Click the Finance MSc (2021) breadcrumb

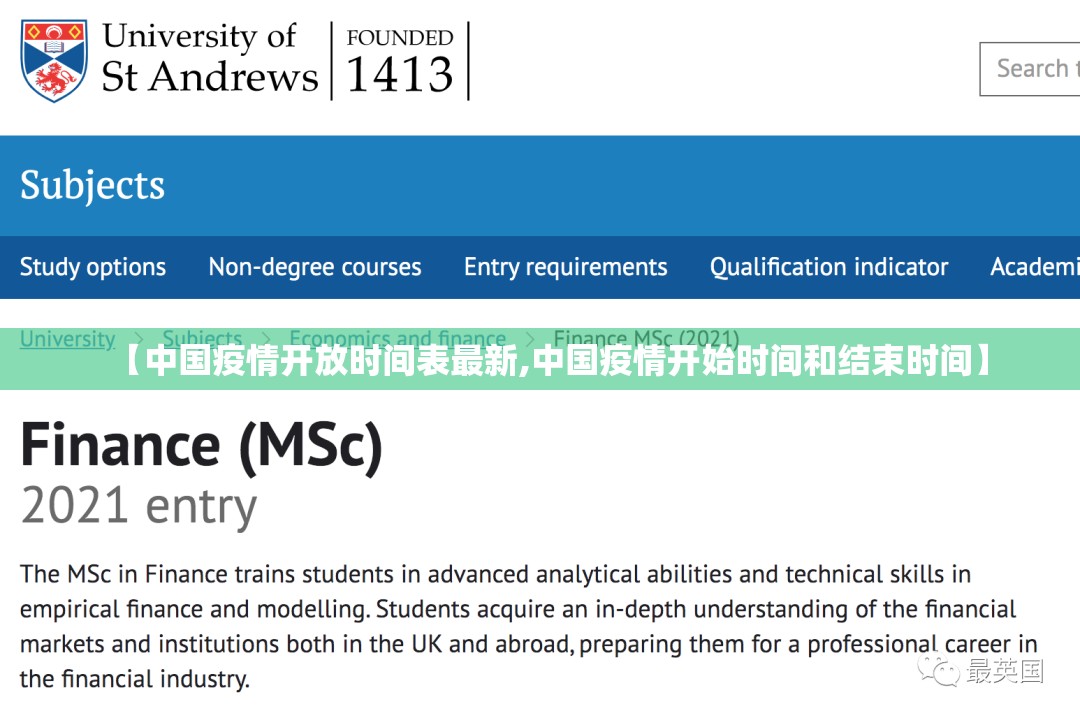pyautogui.click(x=646, y=339)
